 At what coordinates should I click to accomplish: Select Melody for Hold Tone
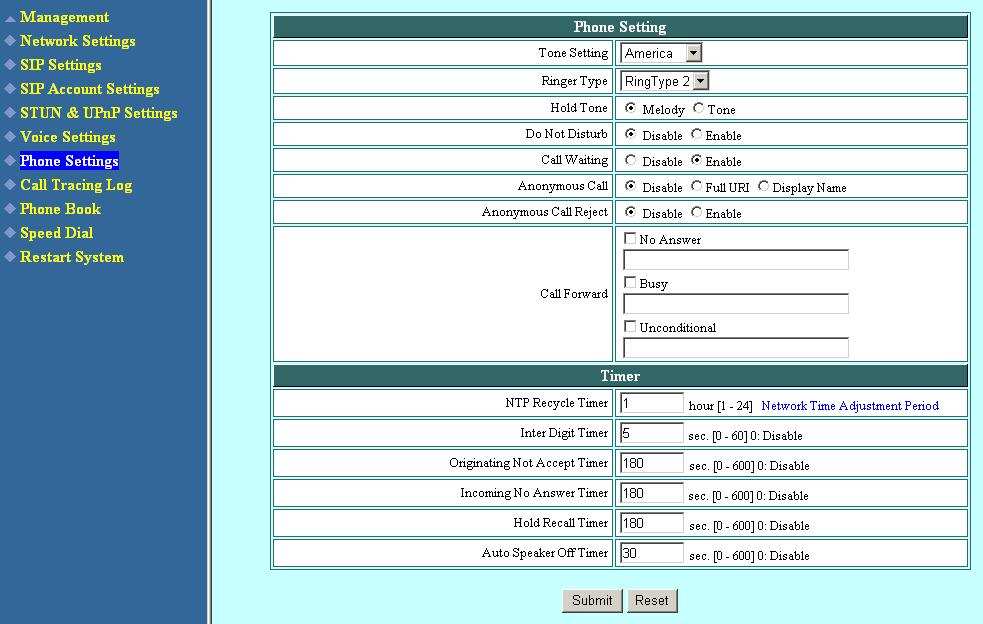[x=630, y=108]
